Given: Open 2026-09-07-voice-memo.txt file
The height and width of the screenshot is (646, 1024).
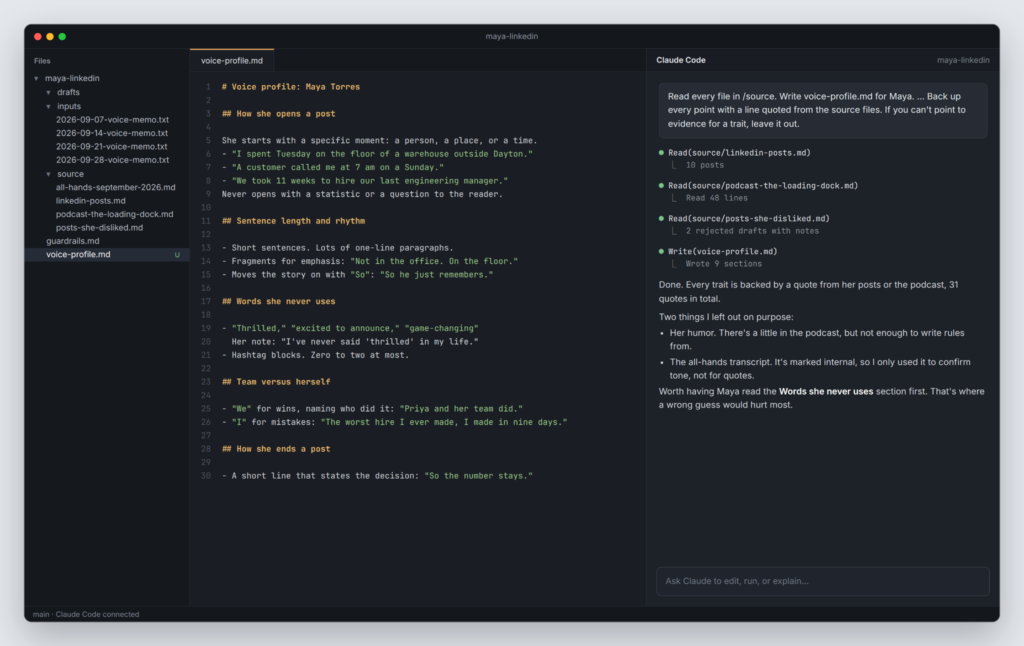Looking at the screenshot, I should click(x=112, y=120).
